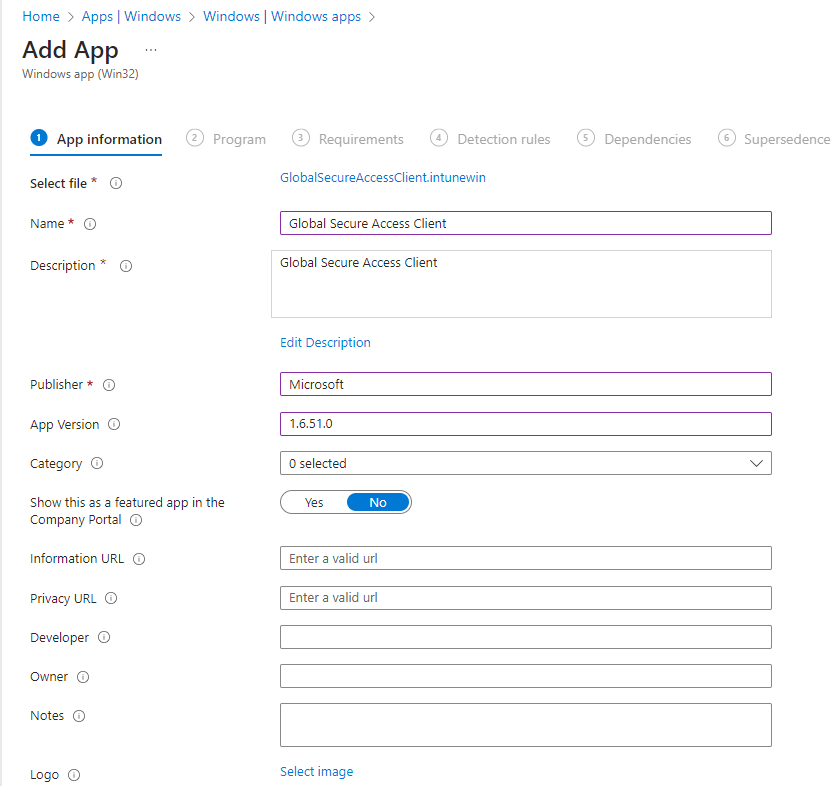
Task: Click the Description text box
Action: pyautogui.click(x=521, y=284)
